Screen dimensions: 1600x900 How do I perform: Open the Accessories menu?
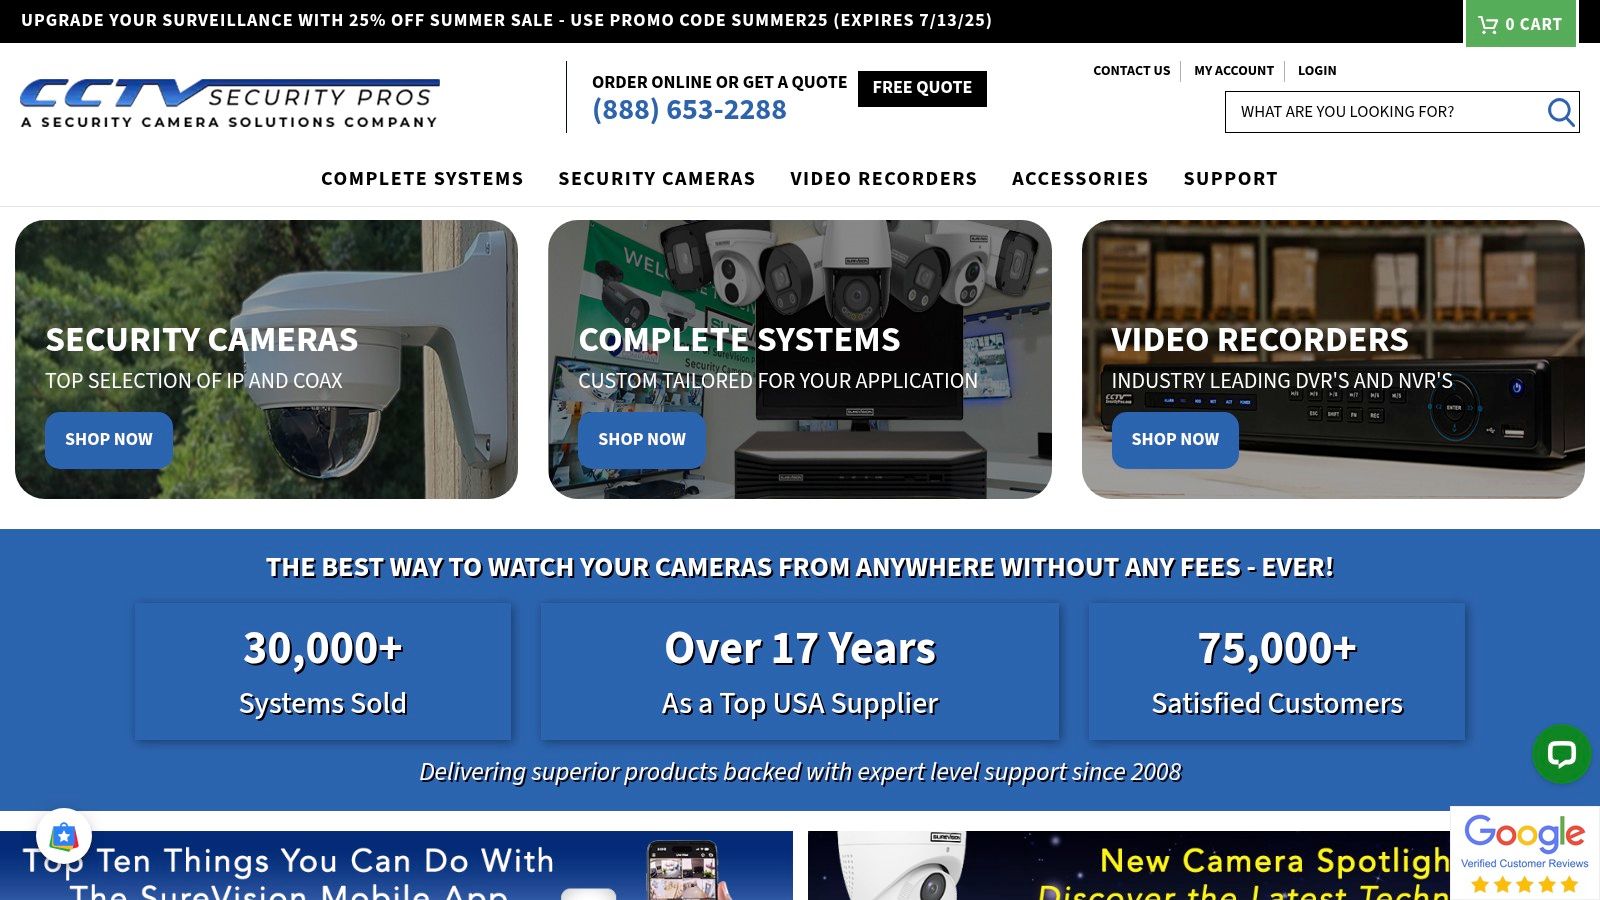click(1080, 179)
